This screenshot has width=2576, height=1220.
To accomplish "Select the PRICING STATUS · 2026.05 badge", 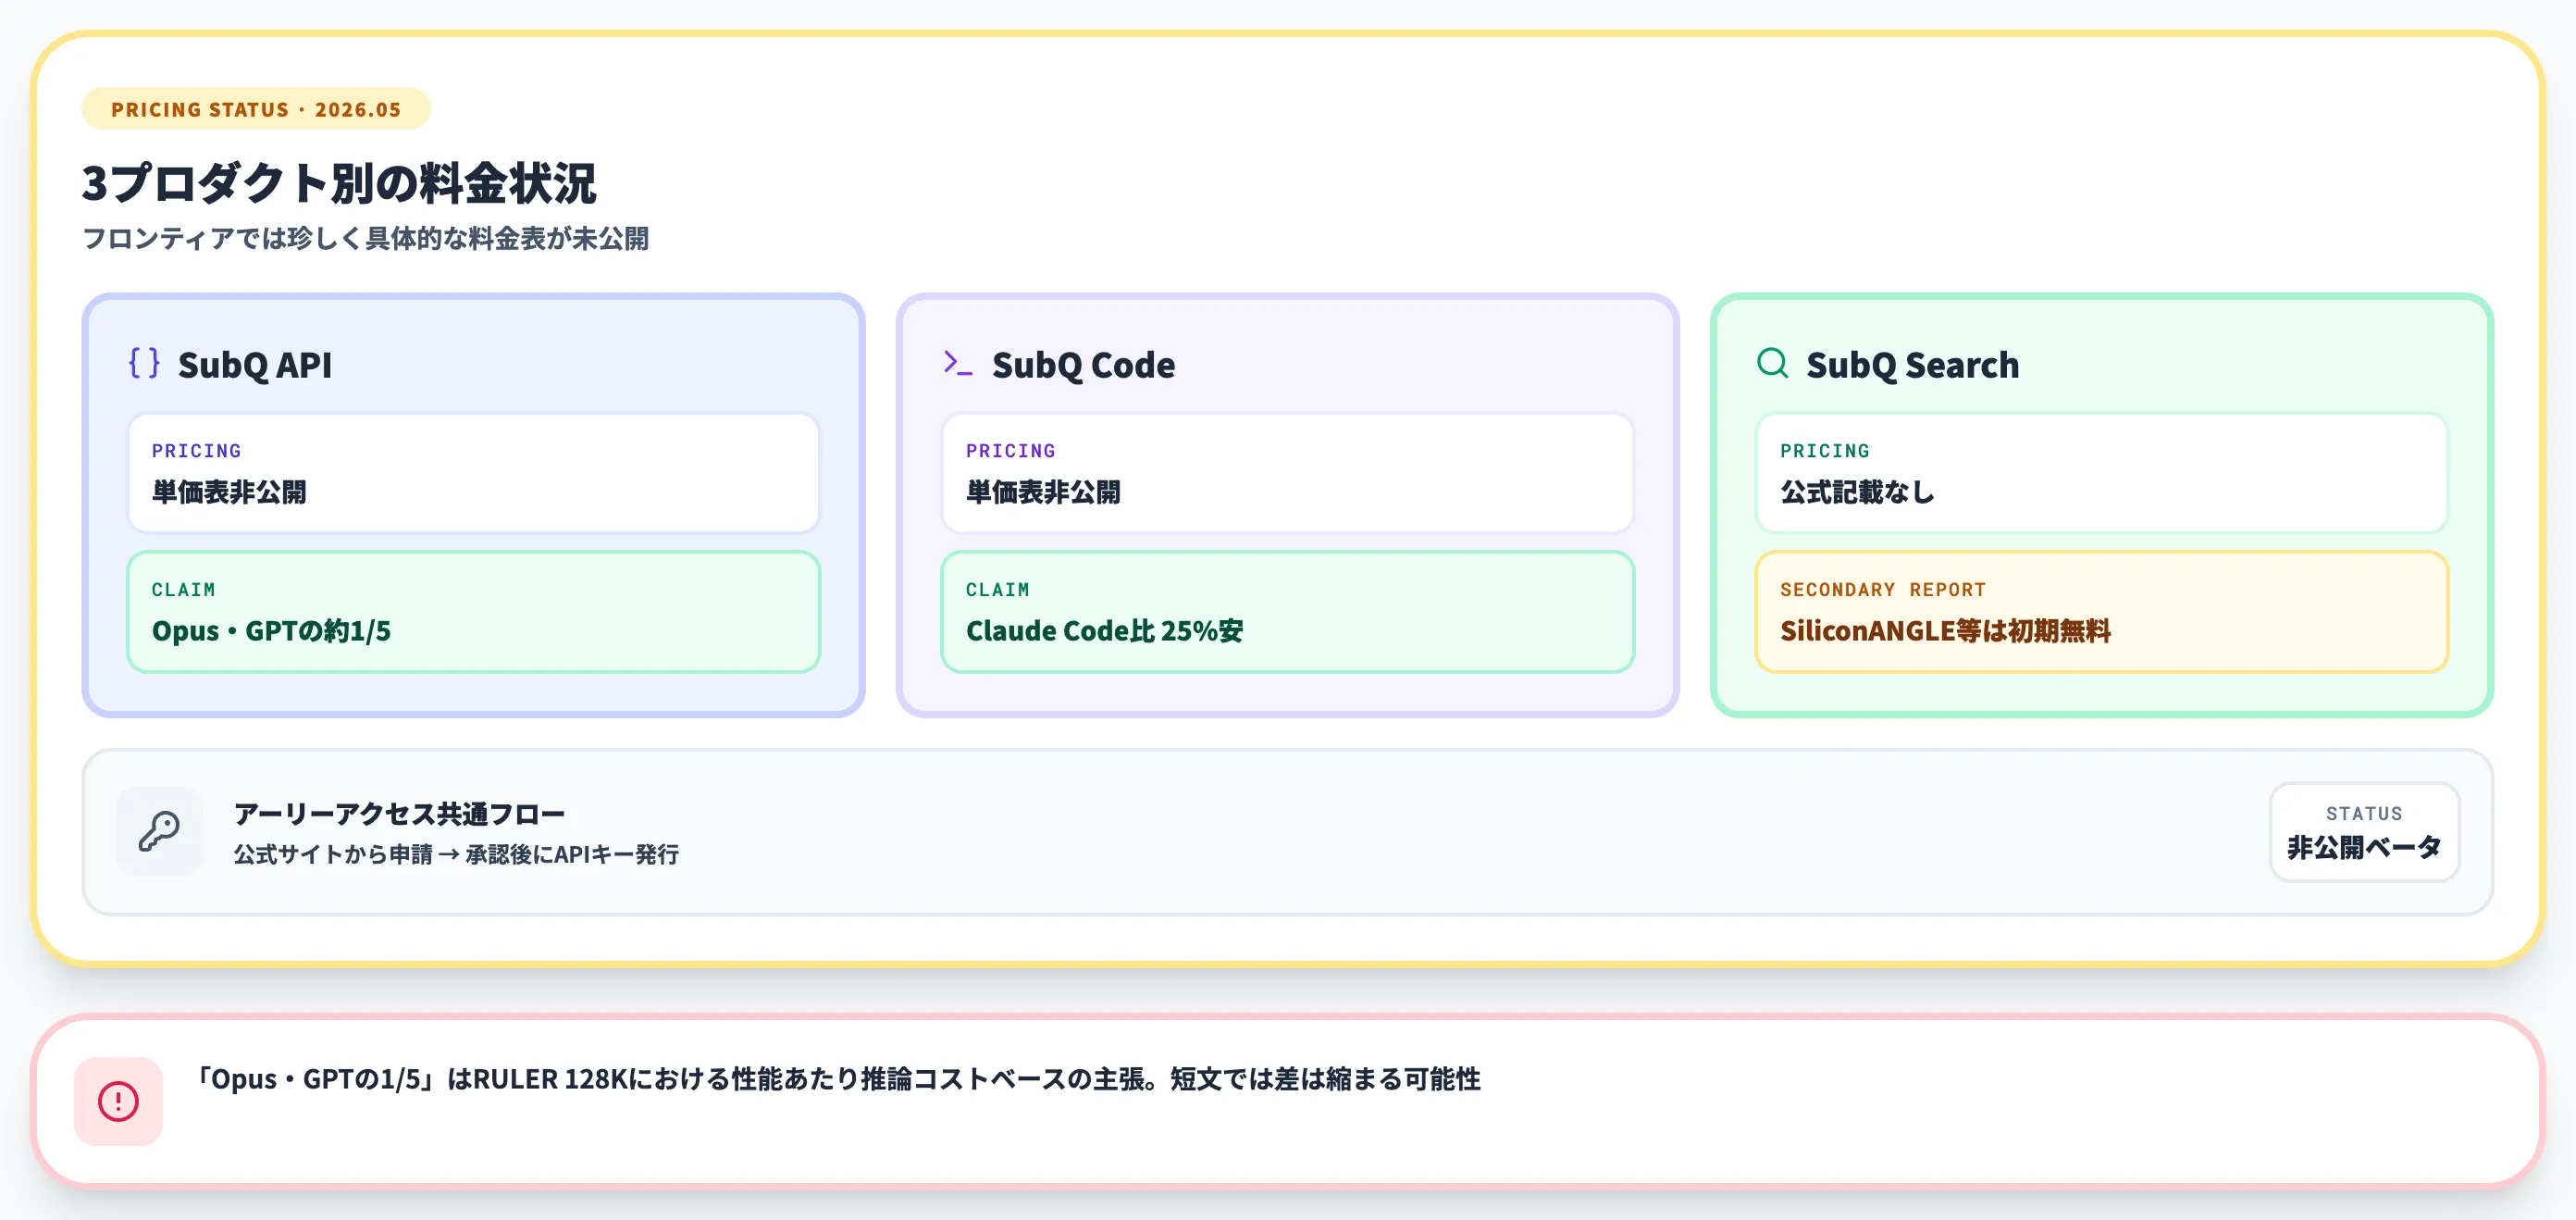I will (x=256, y=109).
